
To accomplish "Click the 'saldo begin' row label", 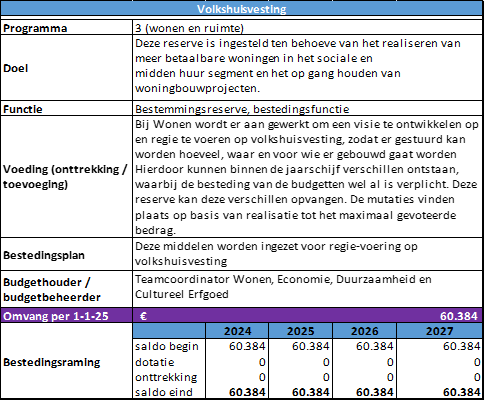I will pyautogui.click(x=167, y=346).
